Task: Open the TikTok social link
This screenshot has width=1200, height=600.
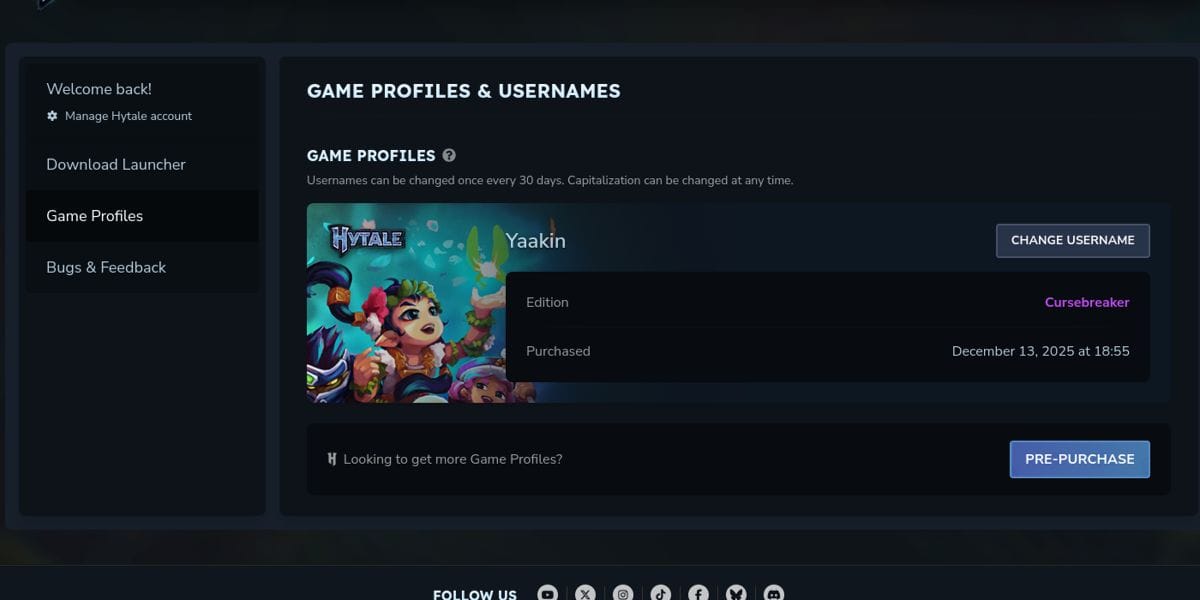Action: [x=660, y=594]
